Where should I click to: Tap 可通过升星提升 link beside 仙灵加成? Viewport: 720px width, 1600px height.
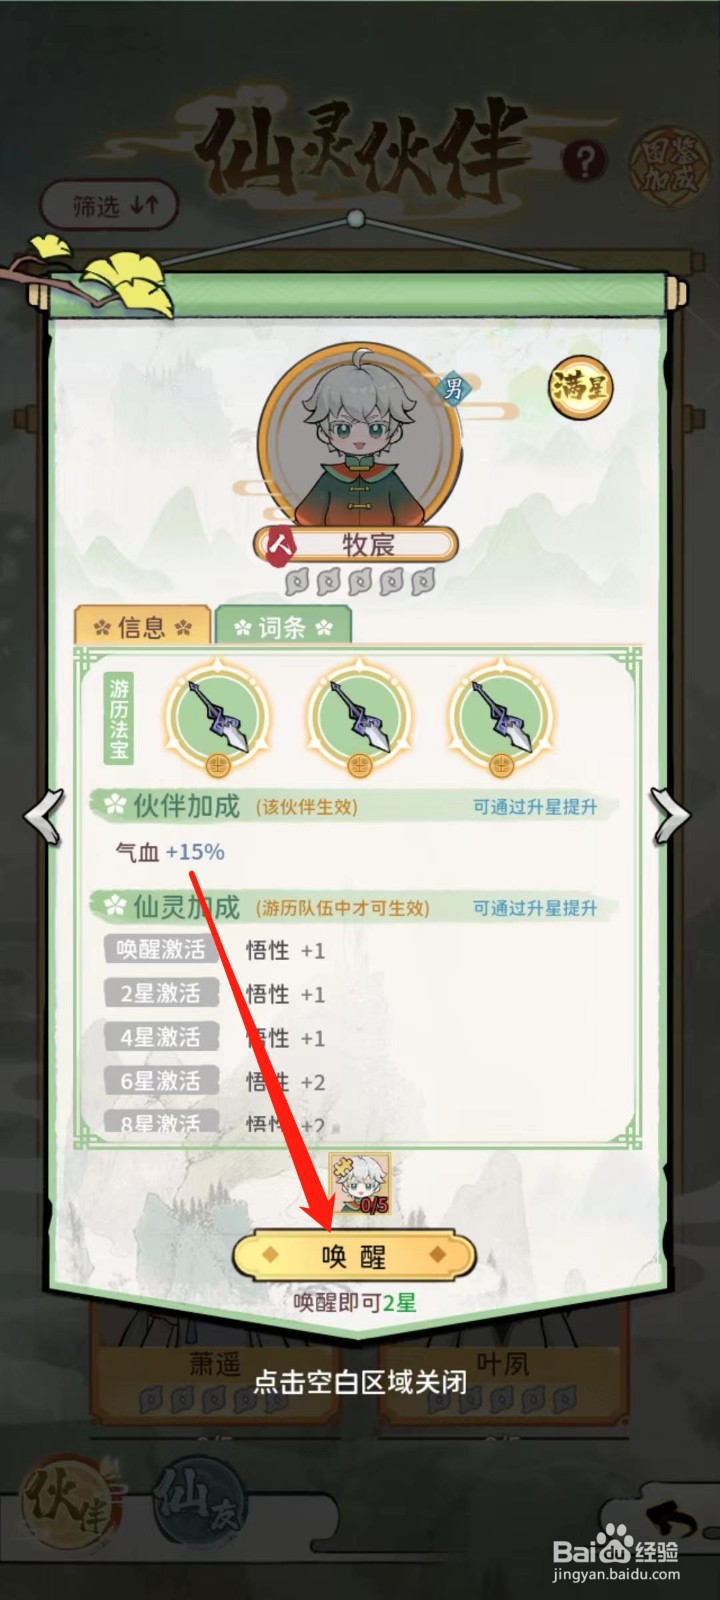coord(534,907)
